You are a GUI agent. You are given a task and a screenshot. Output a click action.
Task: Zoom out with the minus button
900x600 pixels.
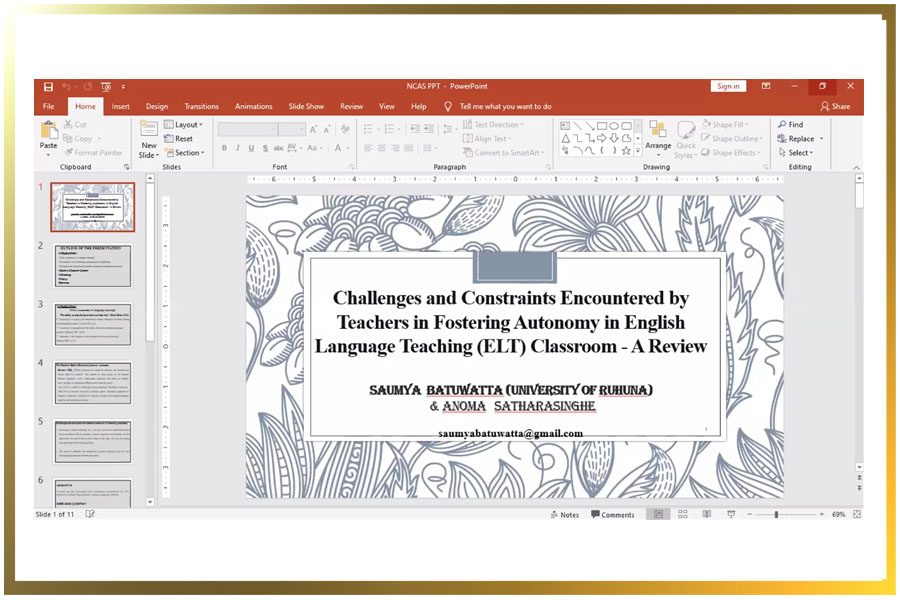[x=750, y=514]
